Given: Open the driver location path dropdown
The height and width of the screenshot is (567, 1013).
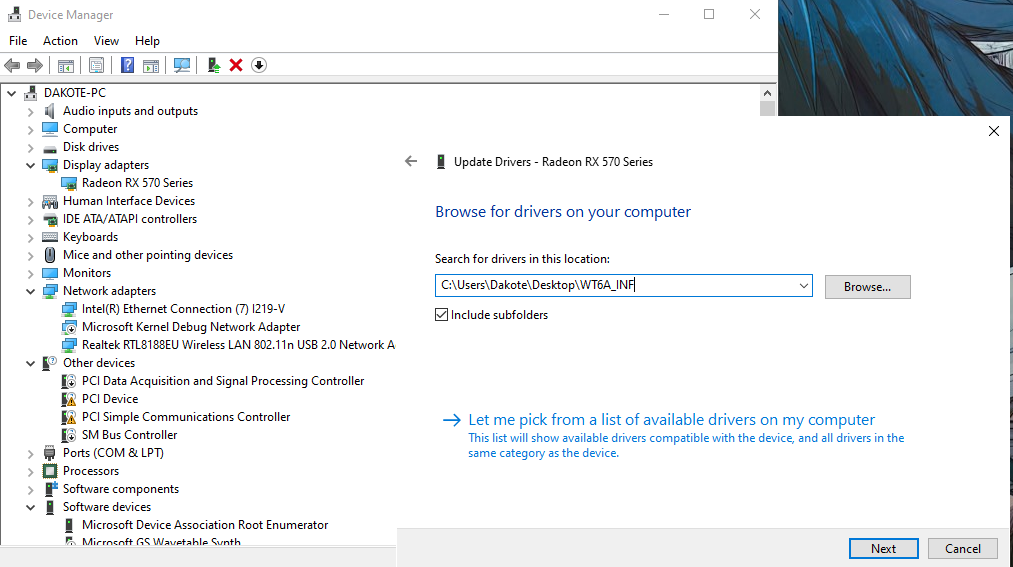Looking at the screenshot, I should pos(803,287).
